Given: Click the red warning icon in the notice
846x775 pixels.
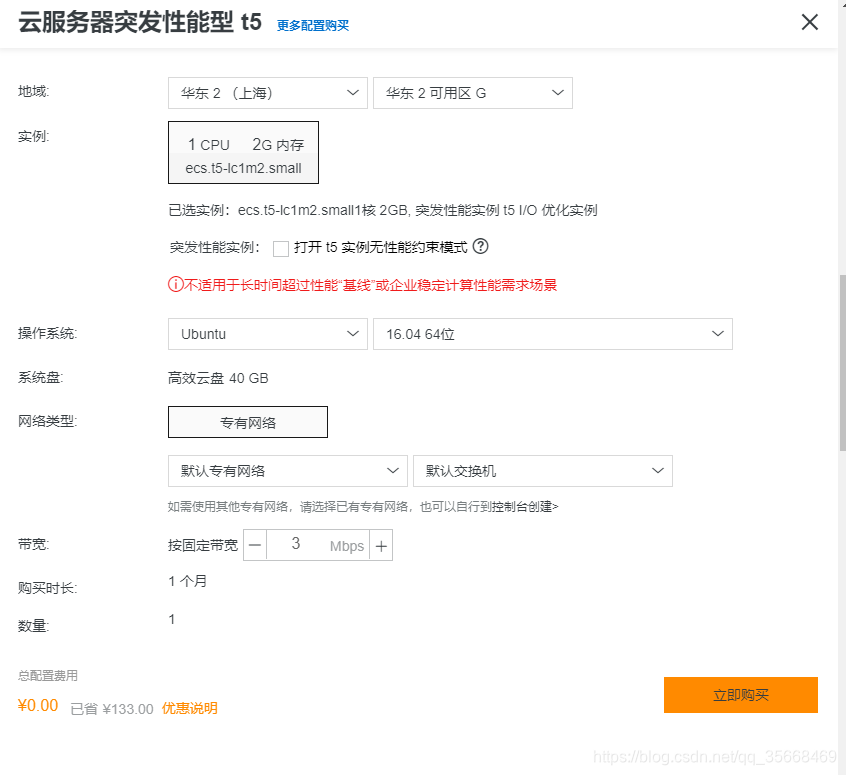Looking at the screenshot, I should click(176, 285).
